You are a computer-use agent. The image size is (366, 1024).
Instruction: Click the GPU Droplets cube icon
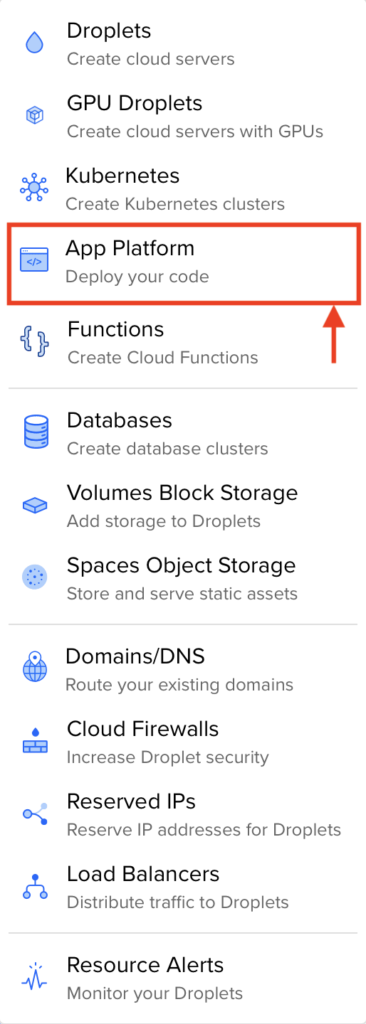pos(34,116)
